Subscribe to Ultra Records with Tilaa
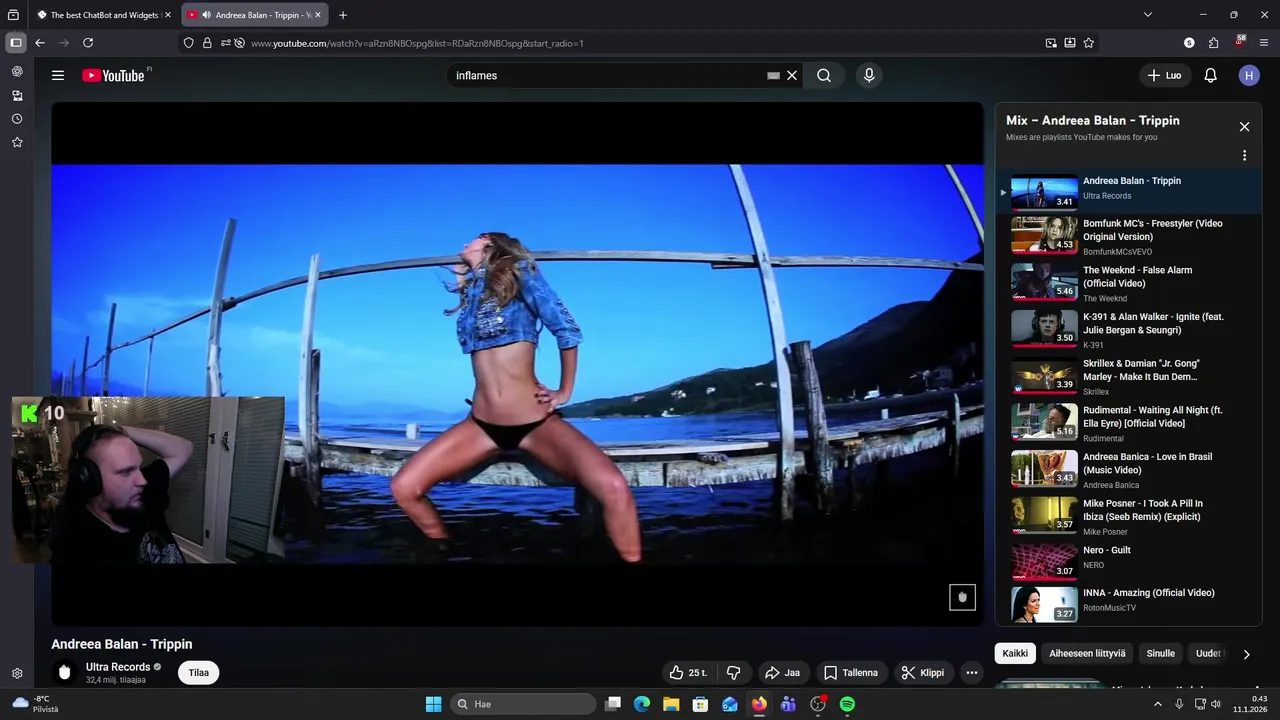Viewport: 1280px width, 720px height. [x=199, y=673]
